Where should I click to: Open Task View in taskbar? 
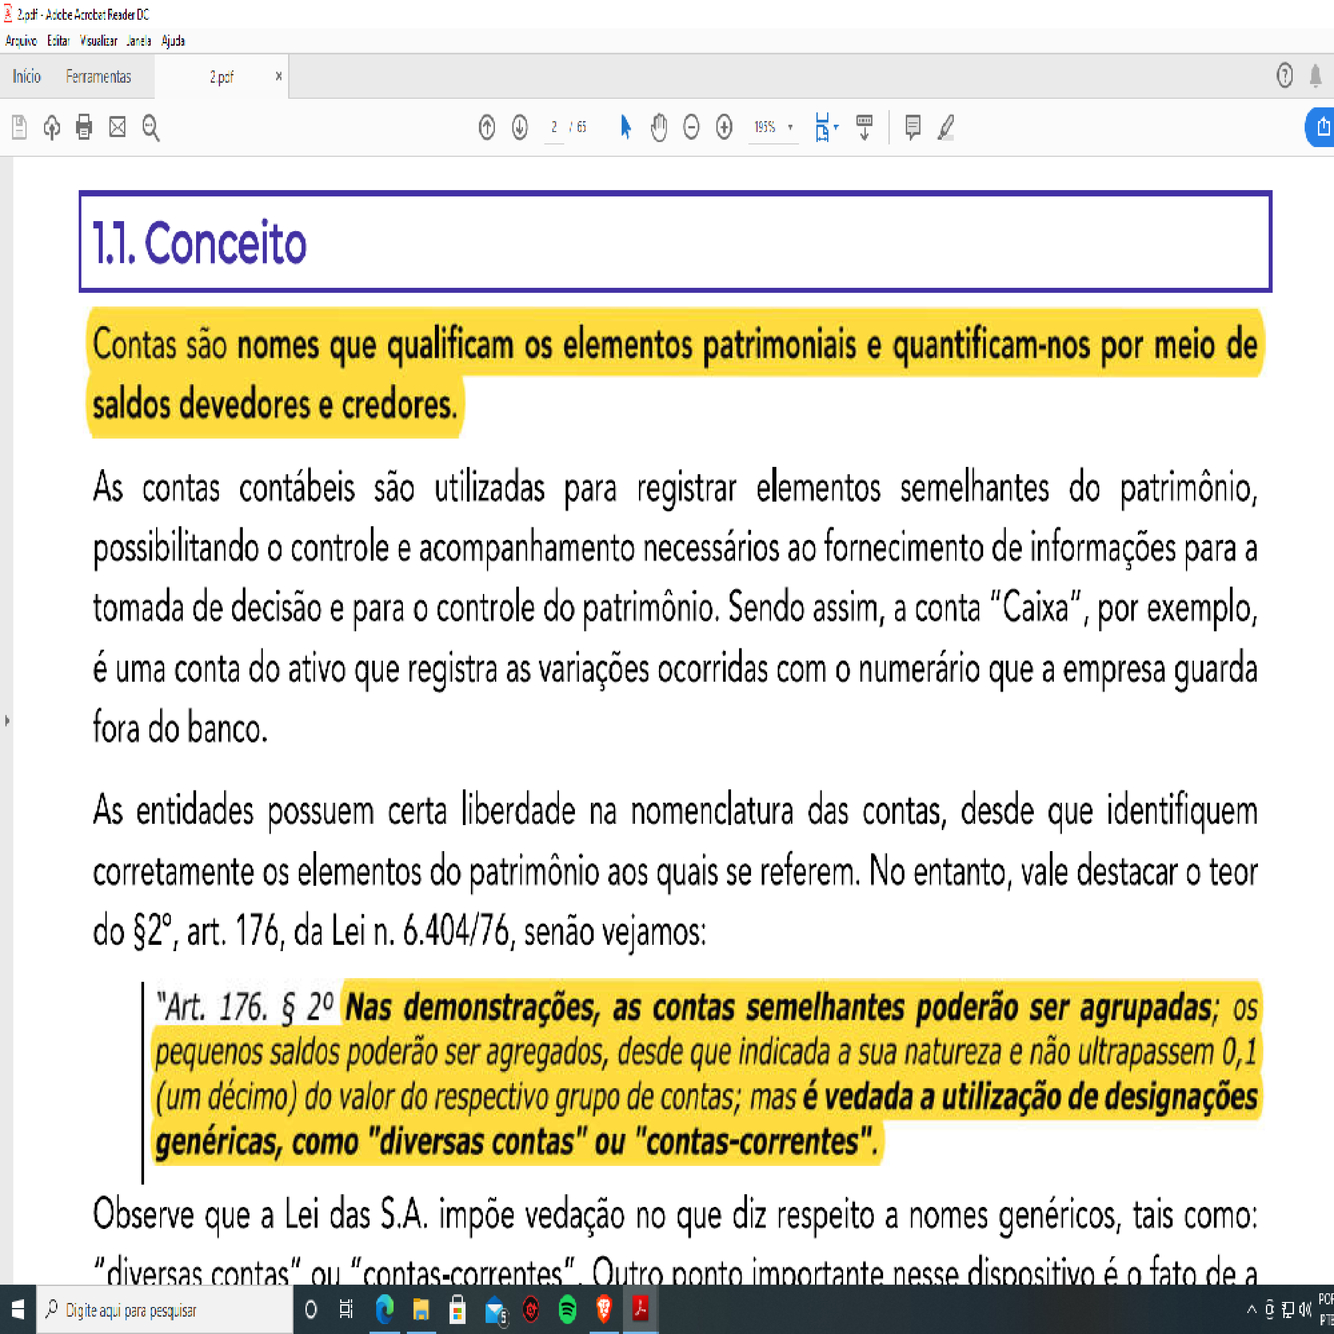pos(346,1310)
